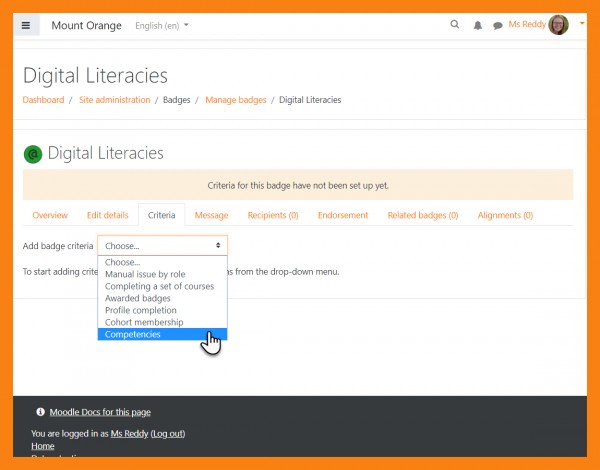Go to the Related badges (0) tab
Image resolution: width=600 pixels, height=470 pixels.
(423, 215)
